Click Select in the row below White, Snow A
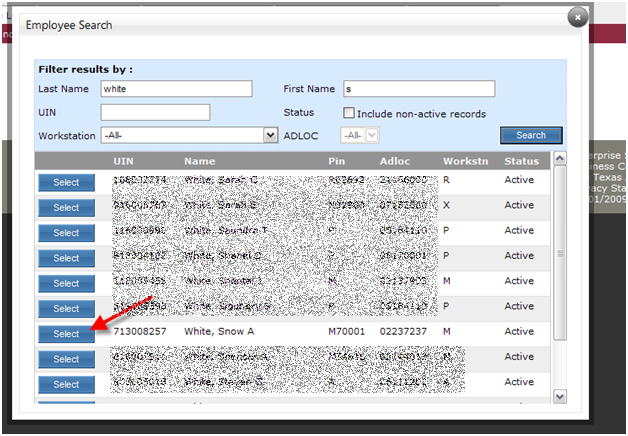Viewport: 628px width, 436px height. [66, 359]
